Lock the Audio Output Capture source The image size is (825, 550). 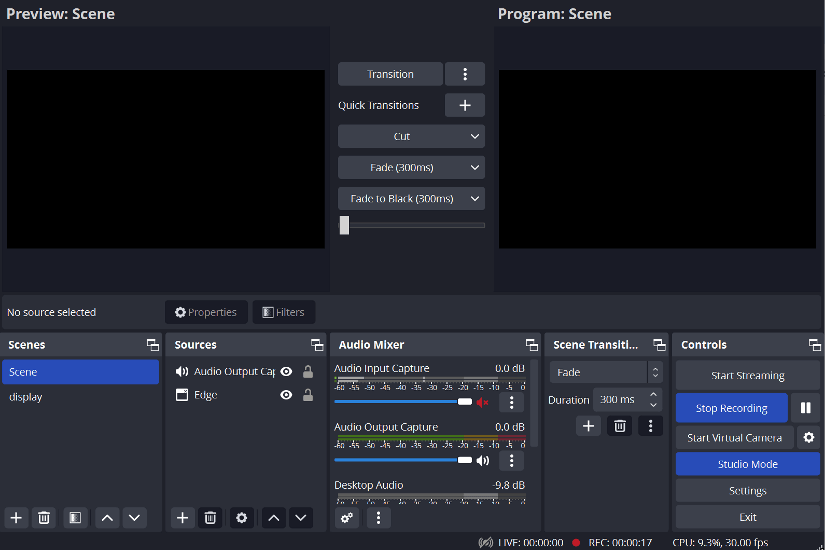tap(308, 372)
